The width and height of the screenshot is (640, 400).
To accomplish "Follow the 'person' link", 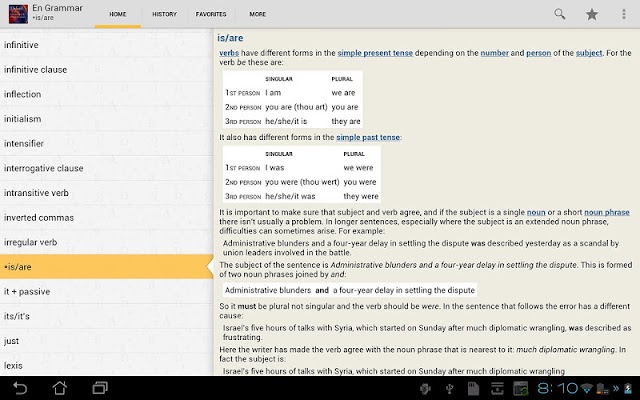I will pos(538,53).
